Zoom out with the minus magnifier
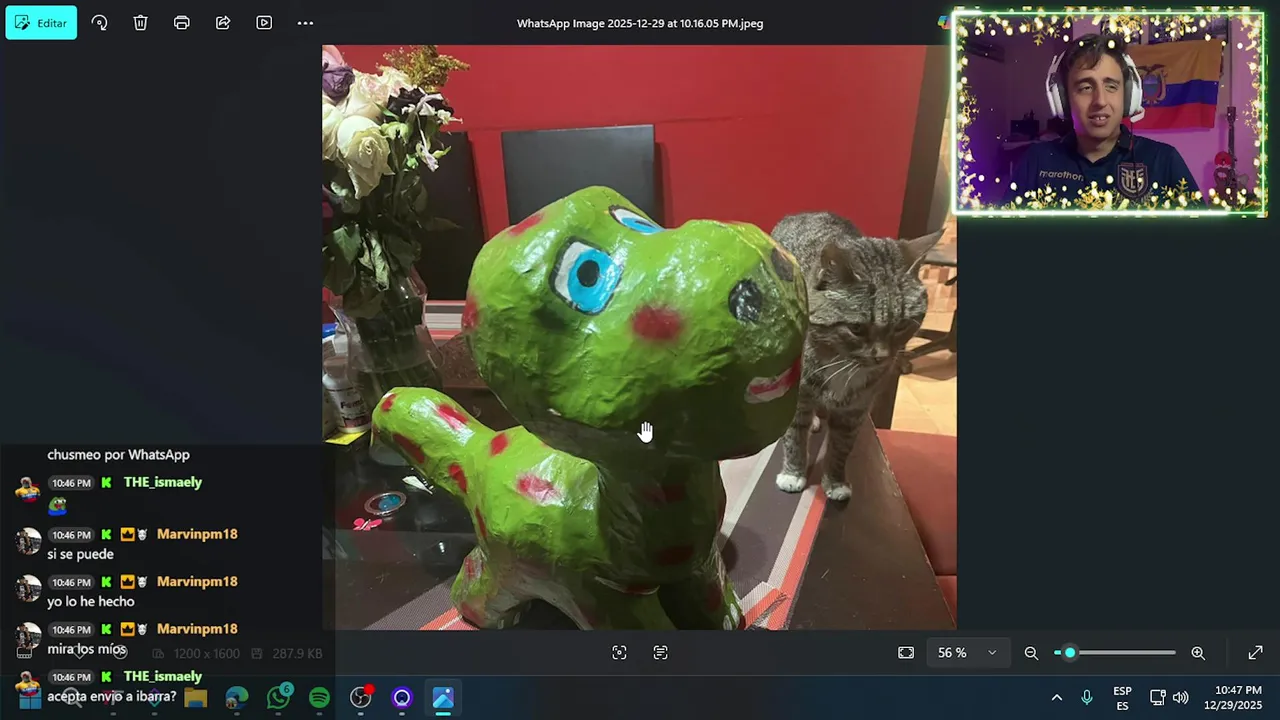Image resolution: width=1280 pixels, height=720 pixels. (x=1031, y=653)
